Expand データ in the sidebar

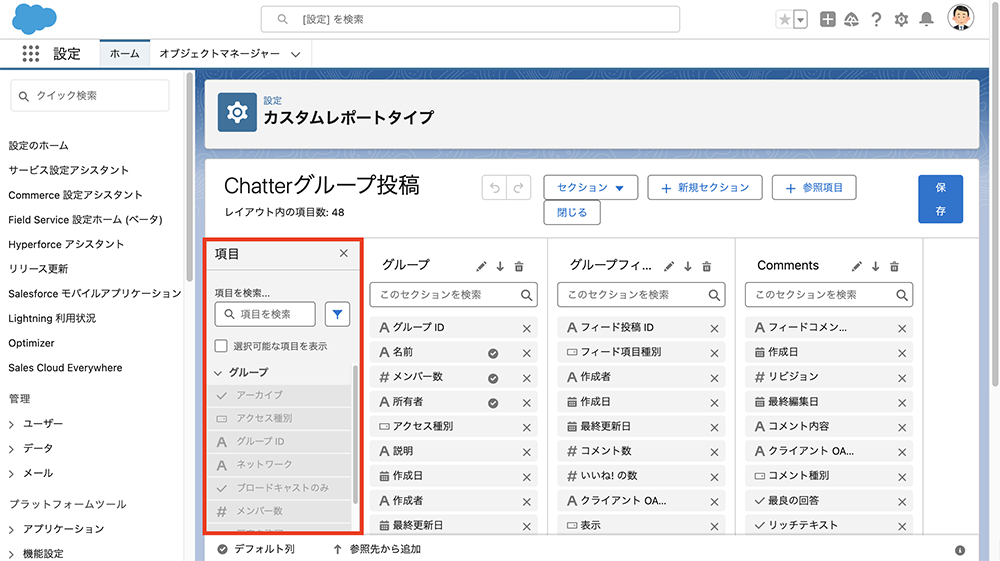(x=11, y=449)
